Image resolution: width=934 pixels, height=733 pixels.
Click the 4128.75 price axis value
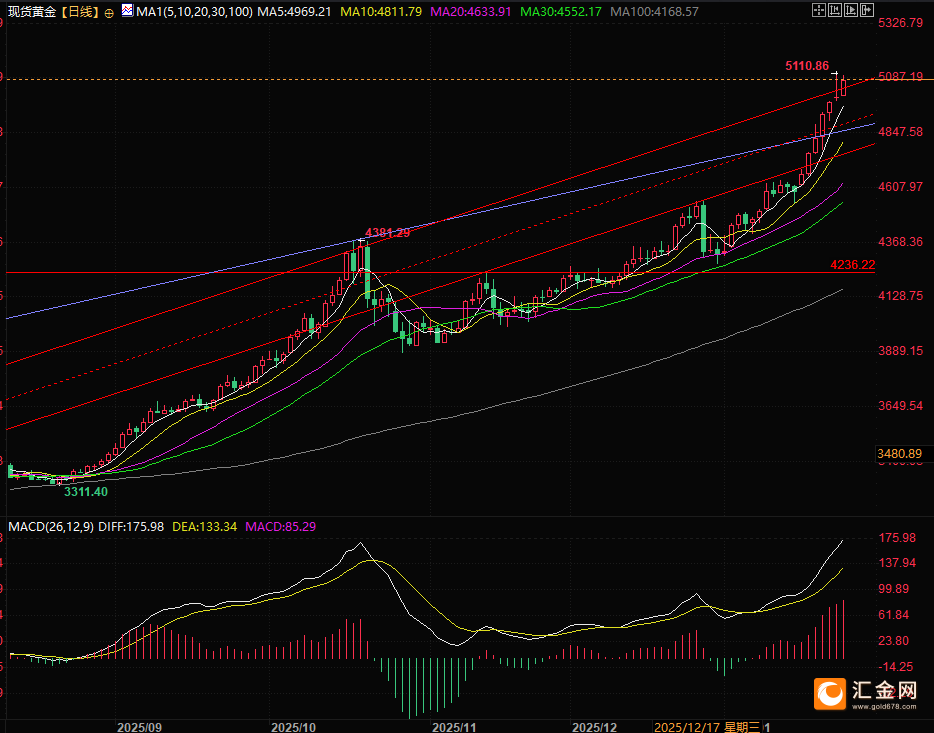(x=901, y=295)
